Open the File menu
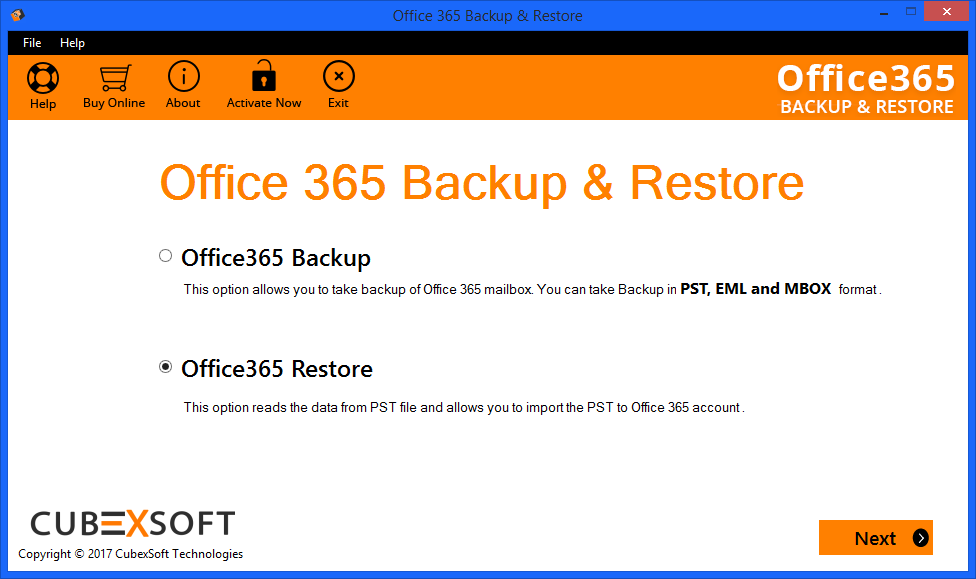976x579 pixels. tap(32, 43)
